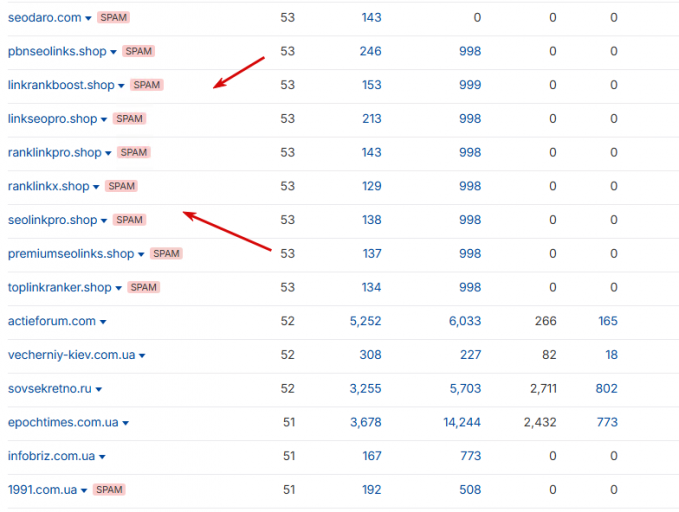Click the SPAM badge beside linkrankboost.shop
Screen dimensions: 679x512
click(147, 85)
